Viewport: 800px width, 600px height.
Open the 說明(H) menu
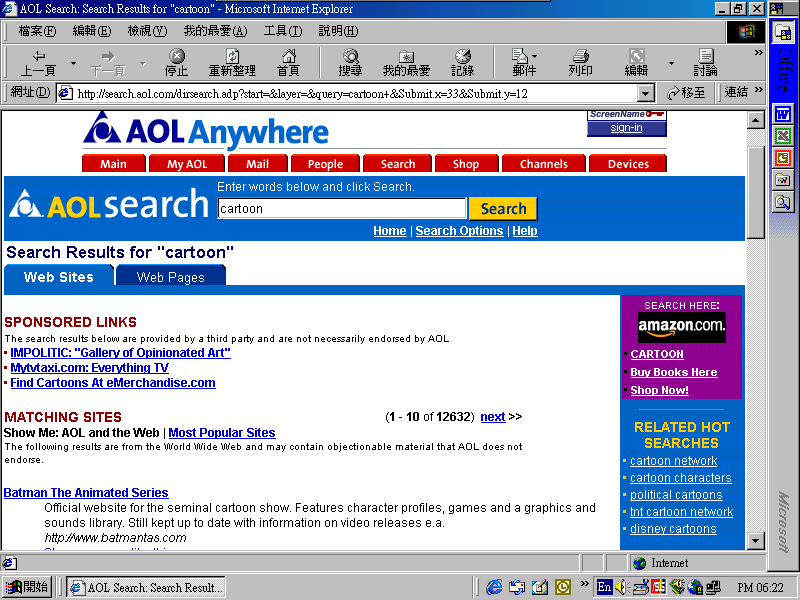(x=338, y=31)
